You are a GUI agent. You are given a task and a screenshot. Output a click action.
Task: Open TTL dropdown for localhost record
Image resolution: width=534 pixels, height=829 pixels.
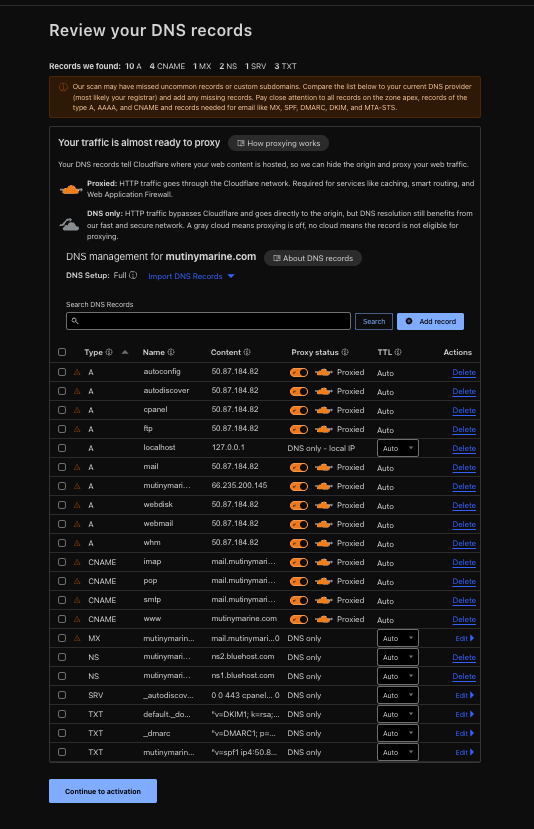[398, 448]
